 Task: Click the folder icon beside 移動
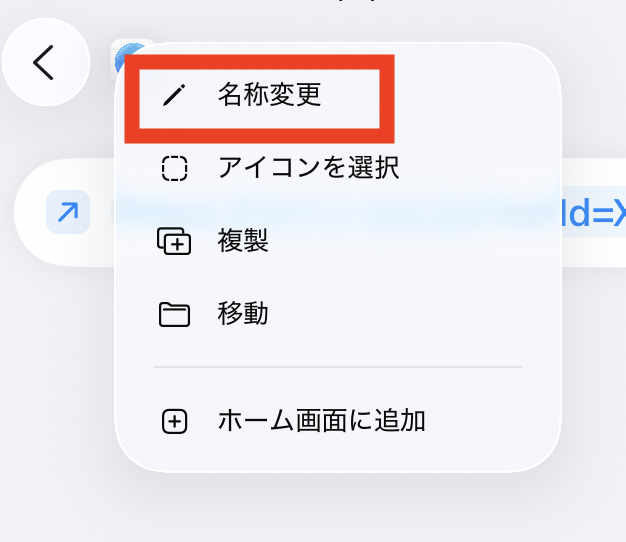174,315
